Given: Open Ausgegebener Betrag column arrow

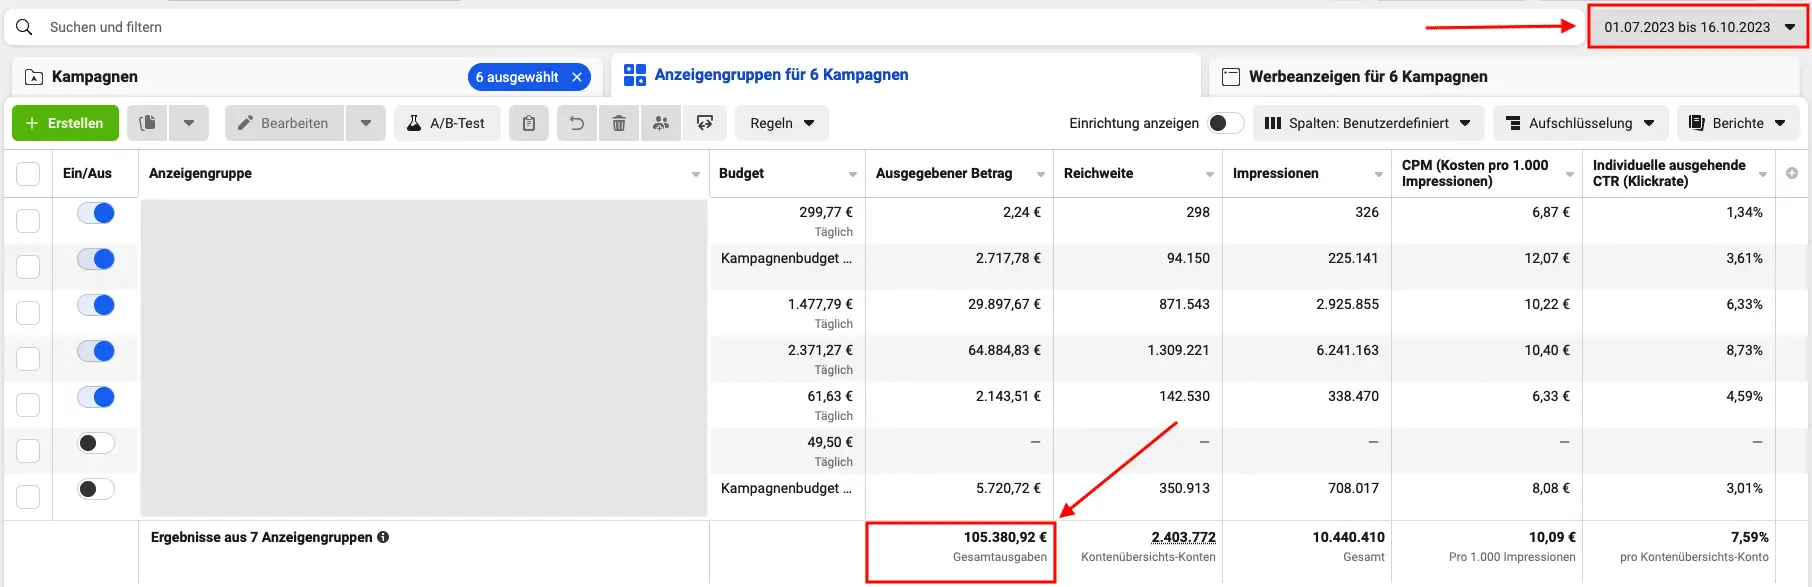Looking at the screenshot, I should (1041, 174).
